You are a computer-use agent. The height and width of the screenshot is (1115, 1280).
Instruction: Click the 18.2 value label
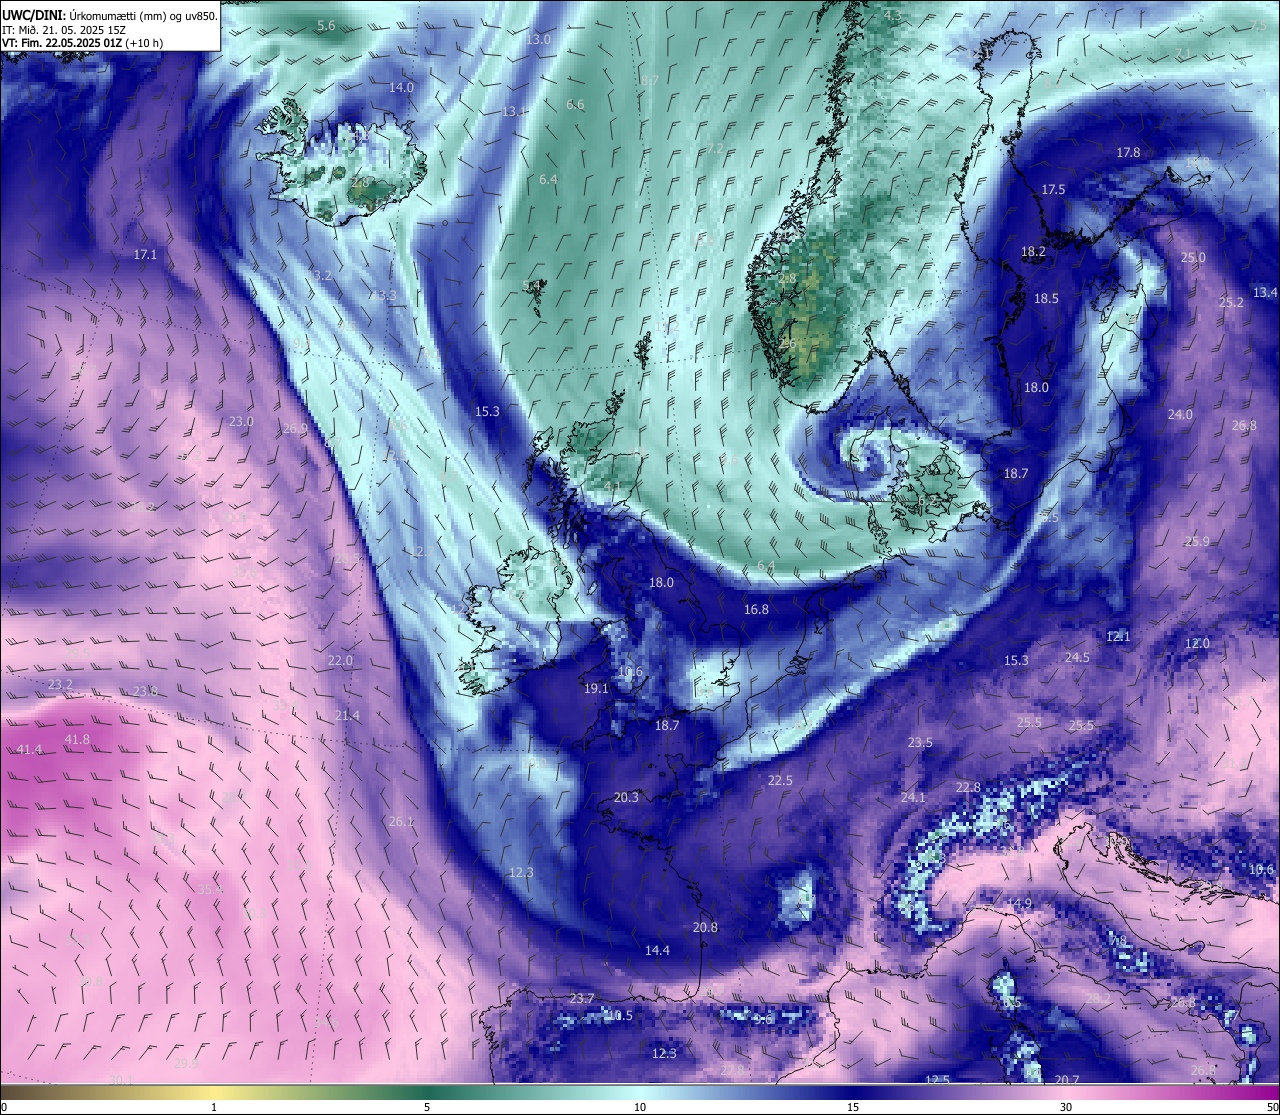coord(1033,252)
